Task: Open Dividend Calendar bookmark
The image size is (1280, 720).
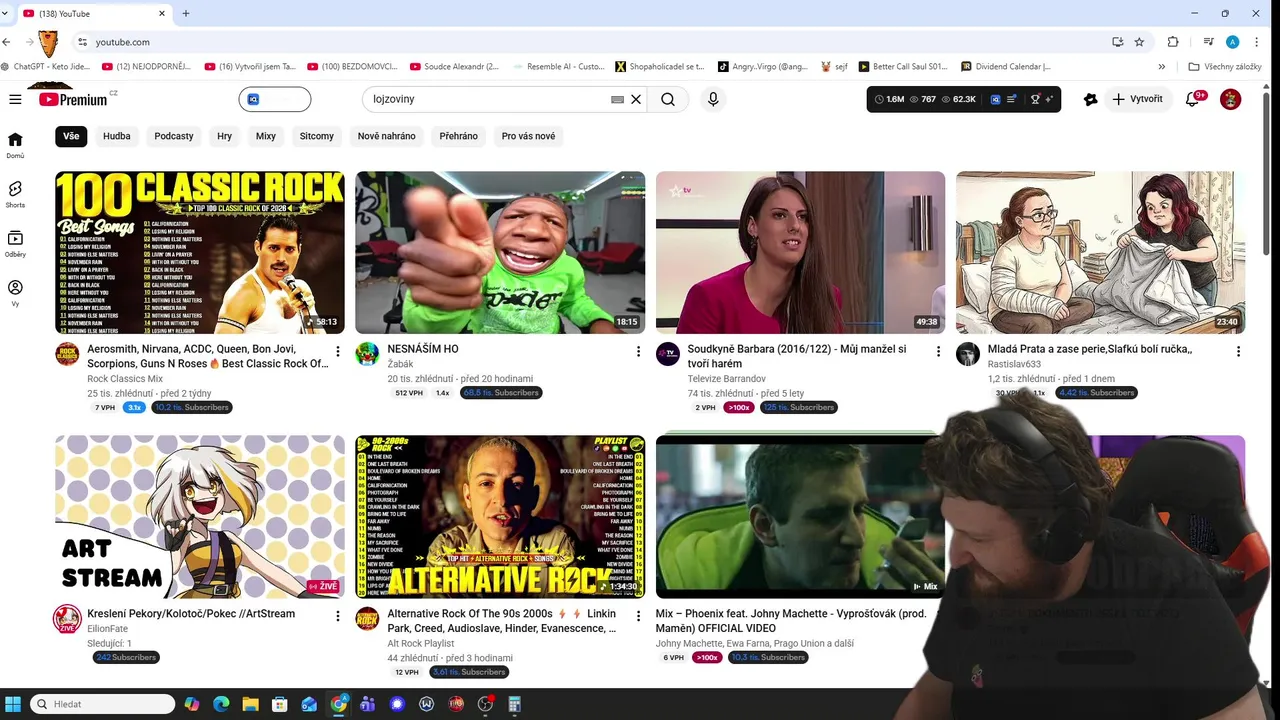Action: point(1007,67)
